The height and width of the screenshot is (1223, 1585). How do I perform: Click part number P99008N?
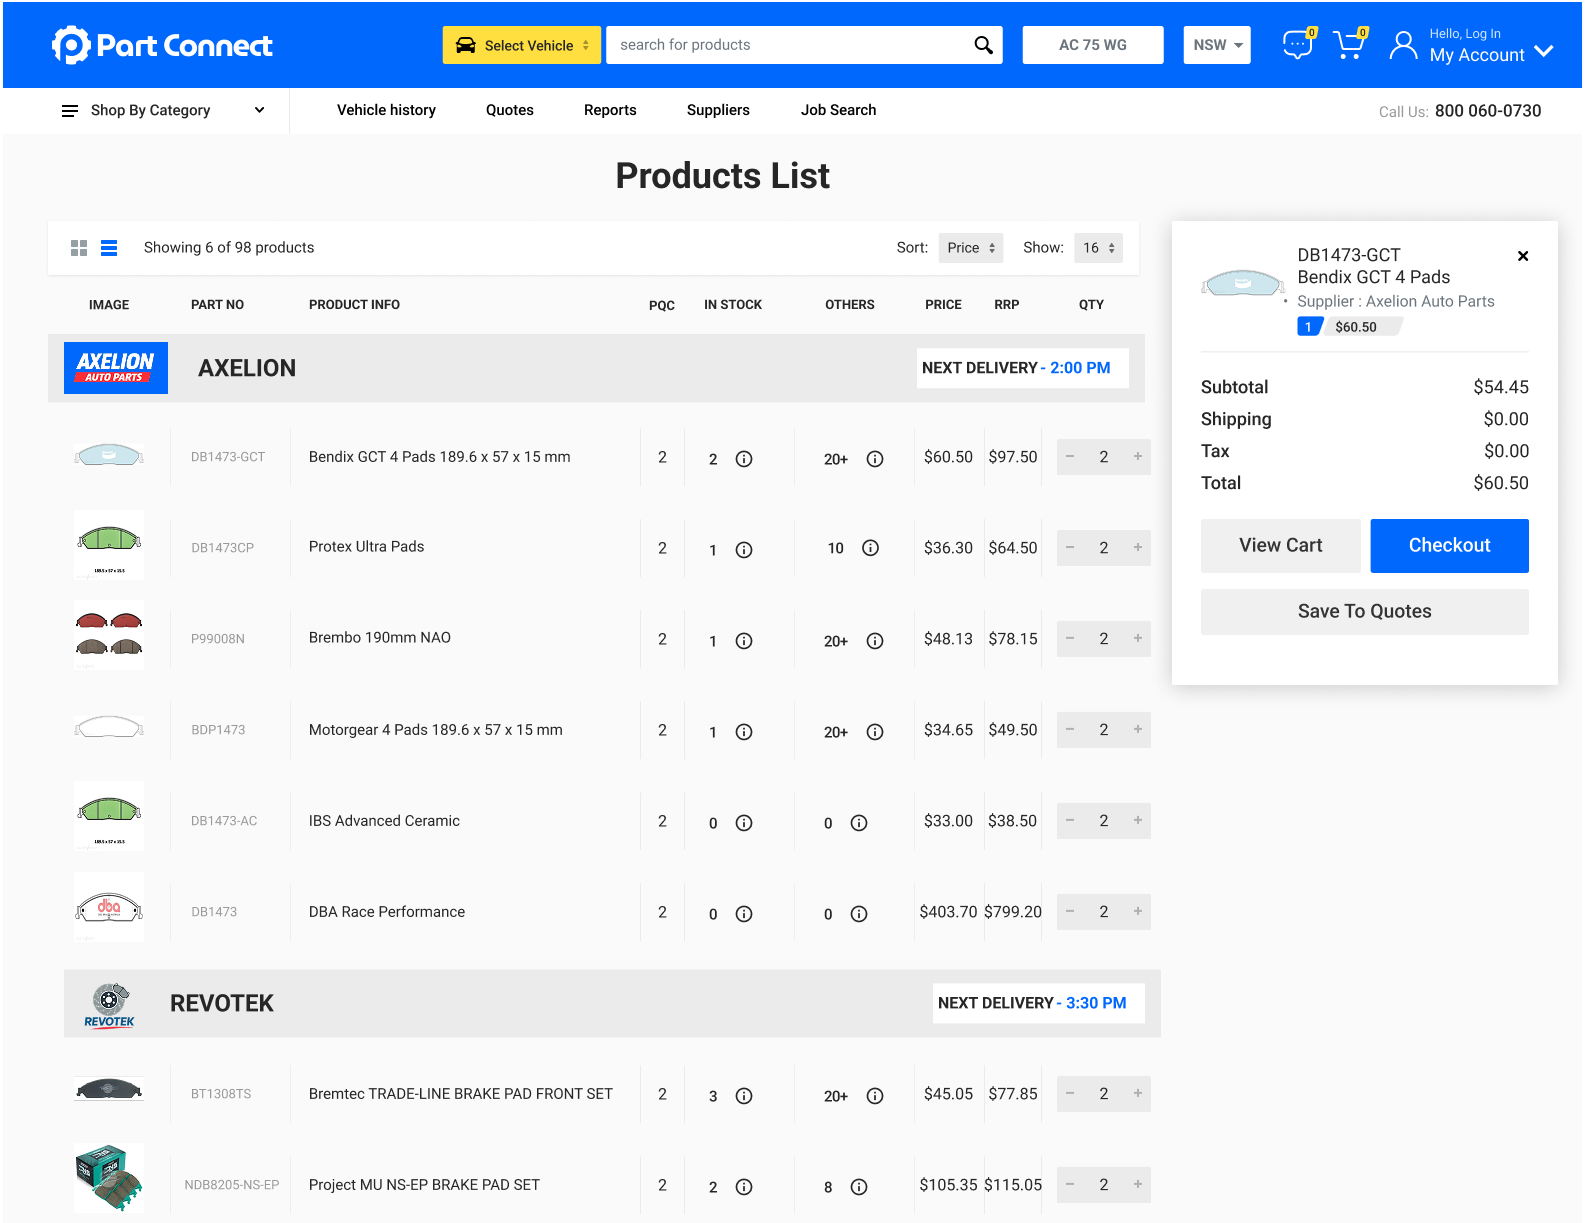click(218, 639)
